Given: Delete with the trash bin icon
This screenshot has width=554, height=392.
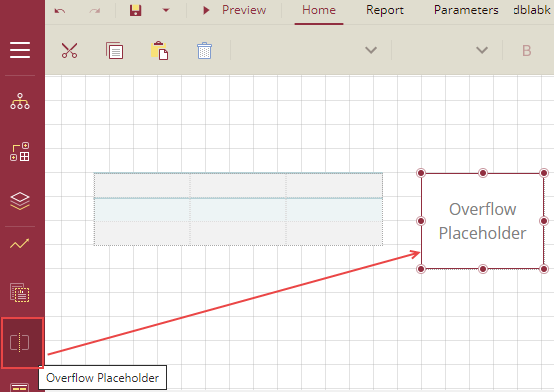Looking at the screenshot, I should pyautogui.click(x=205, y=51).
